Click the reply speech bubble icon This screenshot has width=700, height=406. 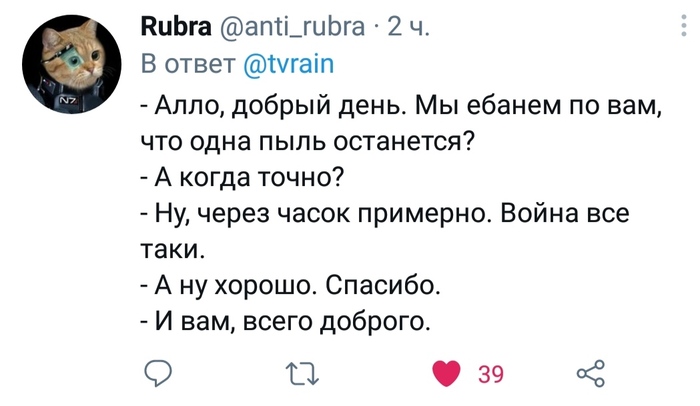pyautogui.click(x=158, y=375)
